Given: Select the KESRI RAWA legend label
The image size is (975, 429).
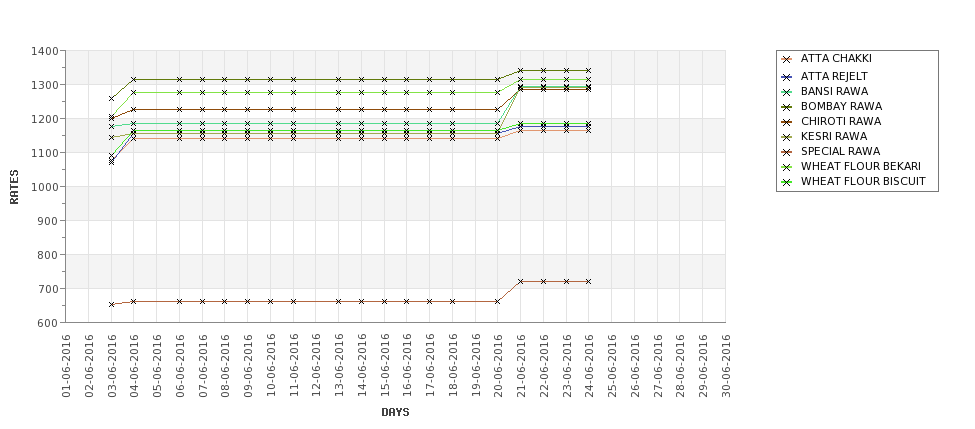Looking at the screenshot, I should click(834, 136).
